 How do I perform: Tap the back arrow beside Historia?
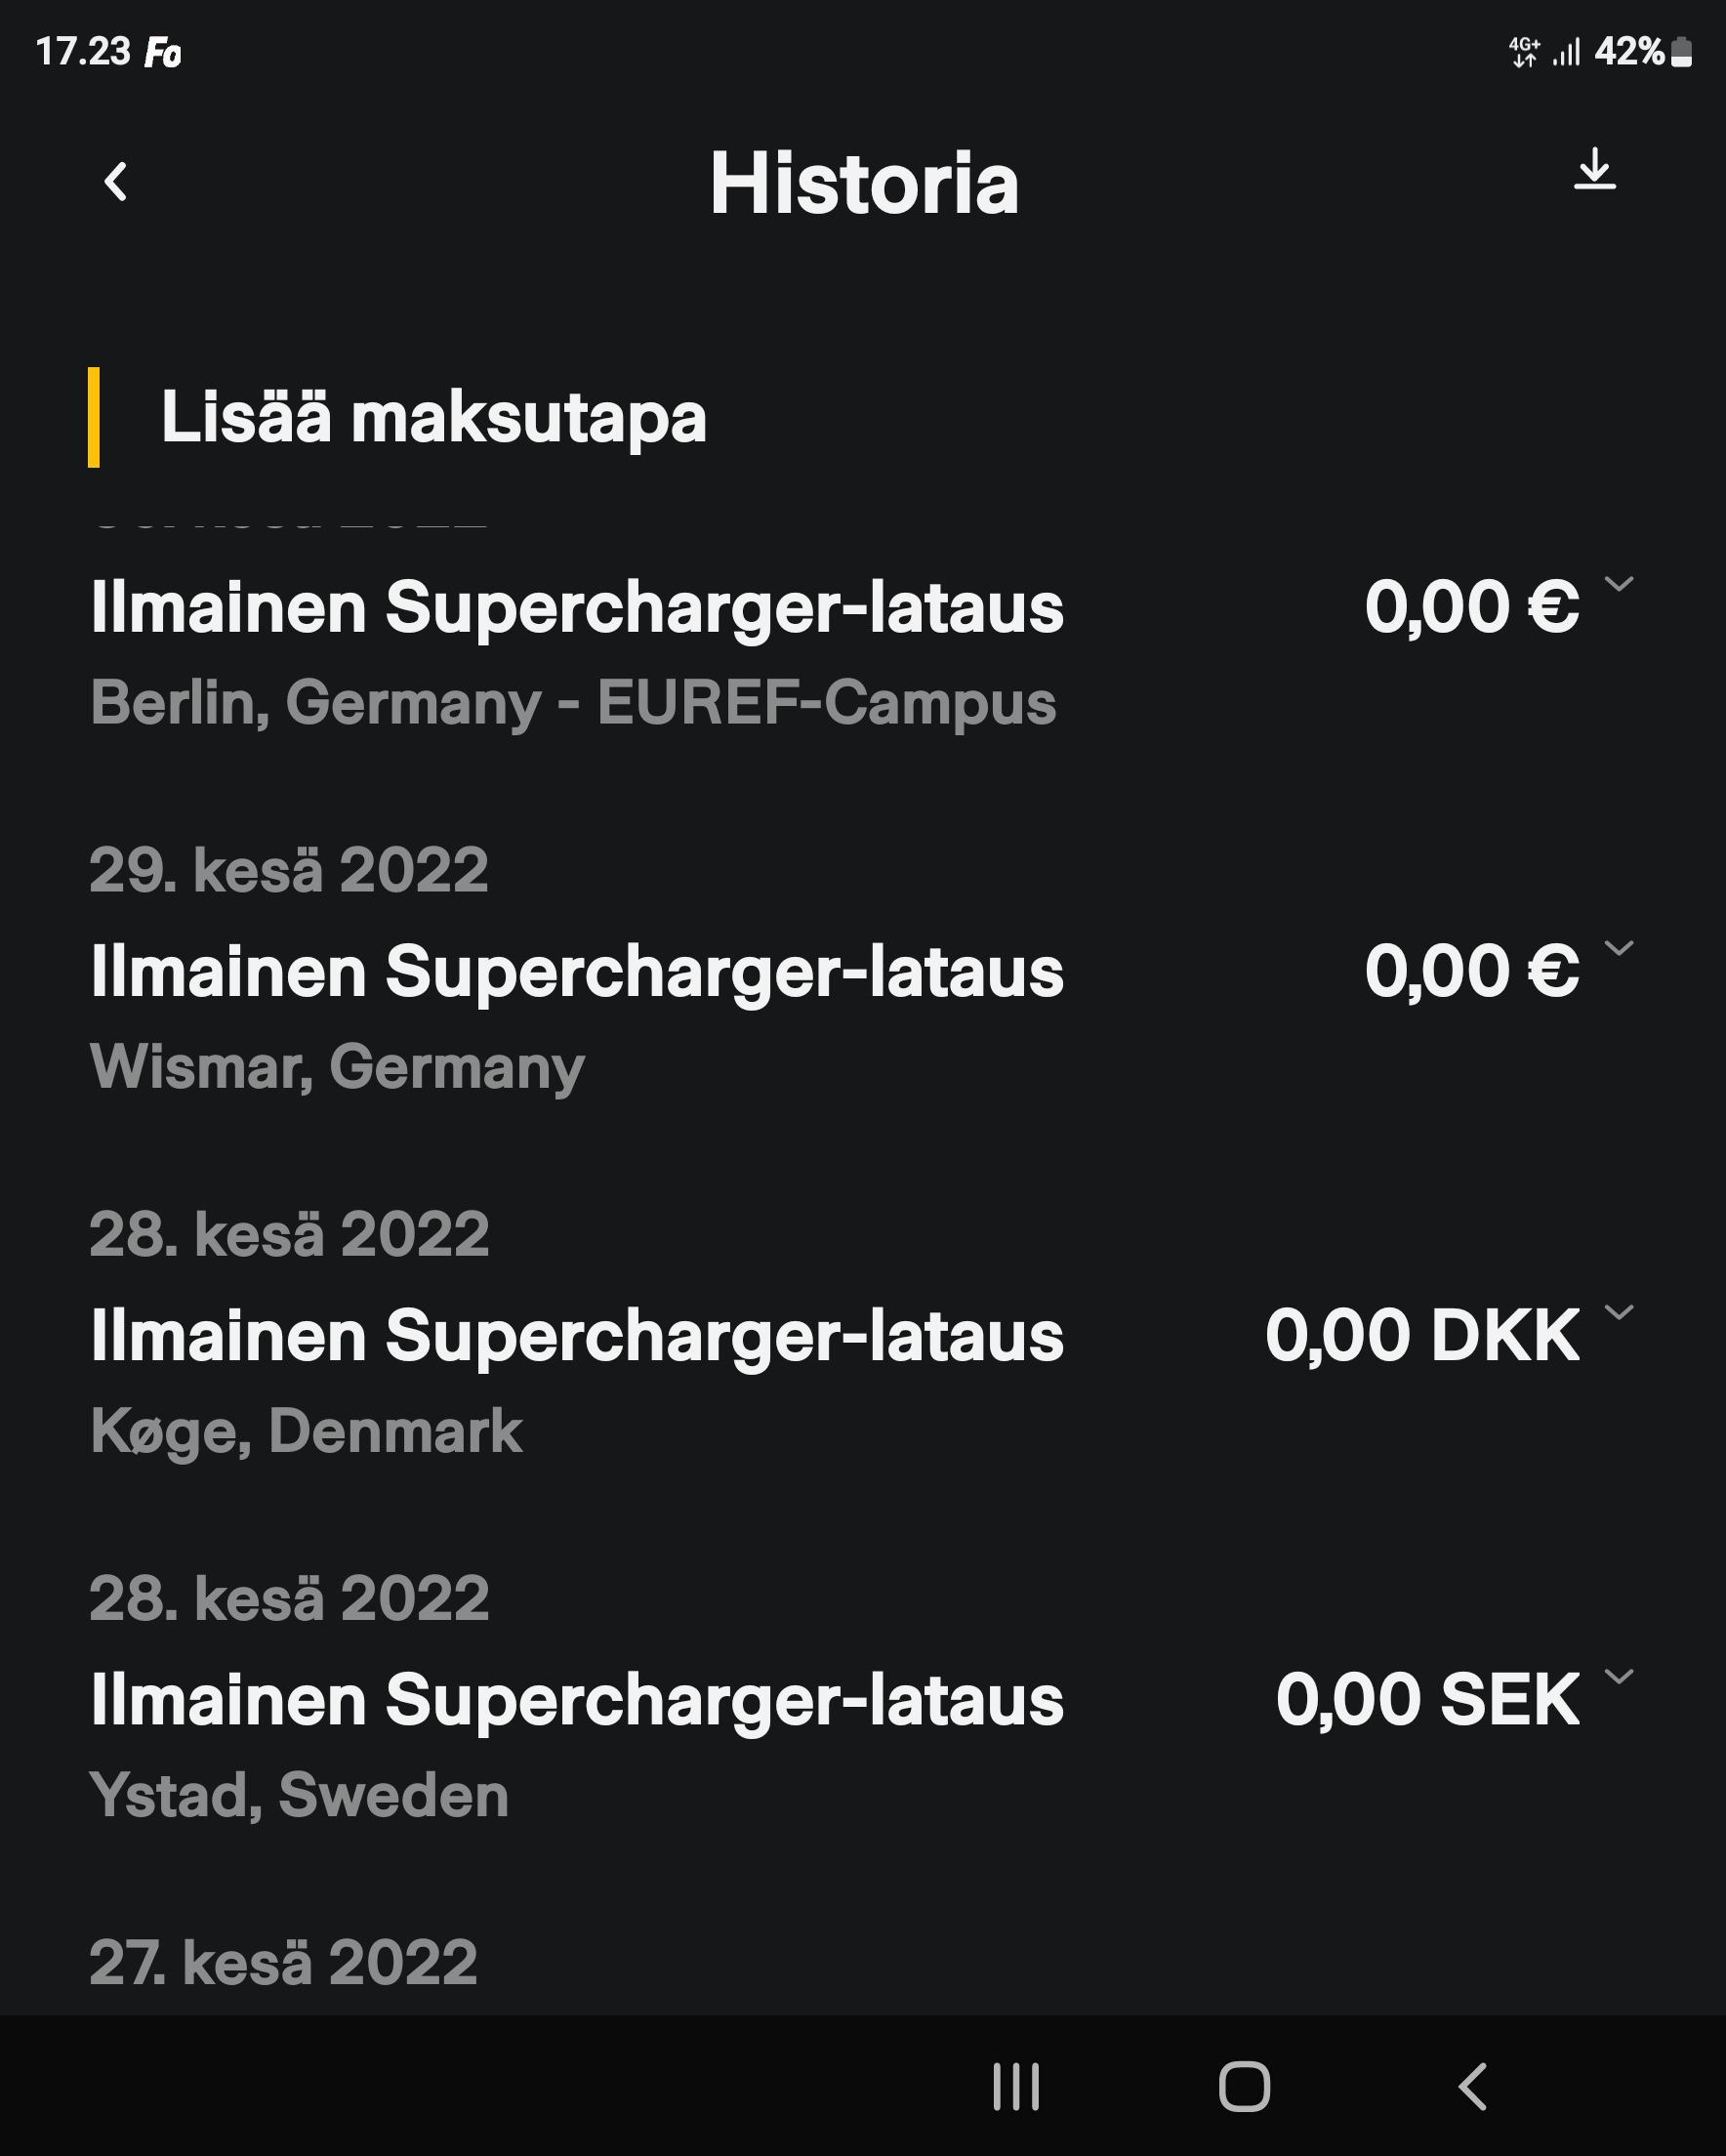tap(116, 182)
